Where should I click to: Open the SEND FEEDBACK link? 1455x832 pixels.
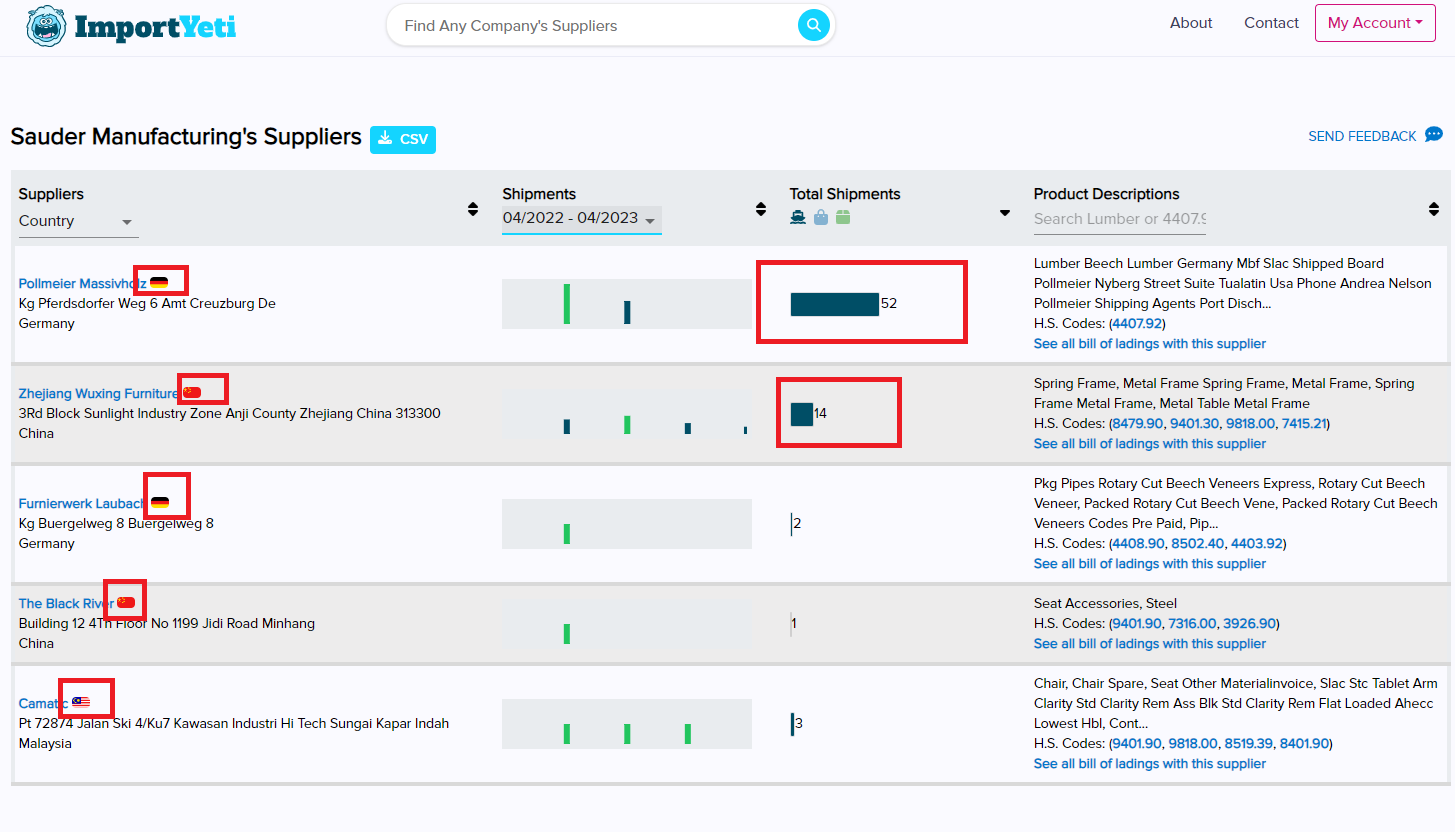pyautogui.click(x=1362, y=136)
